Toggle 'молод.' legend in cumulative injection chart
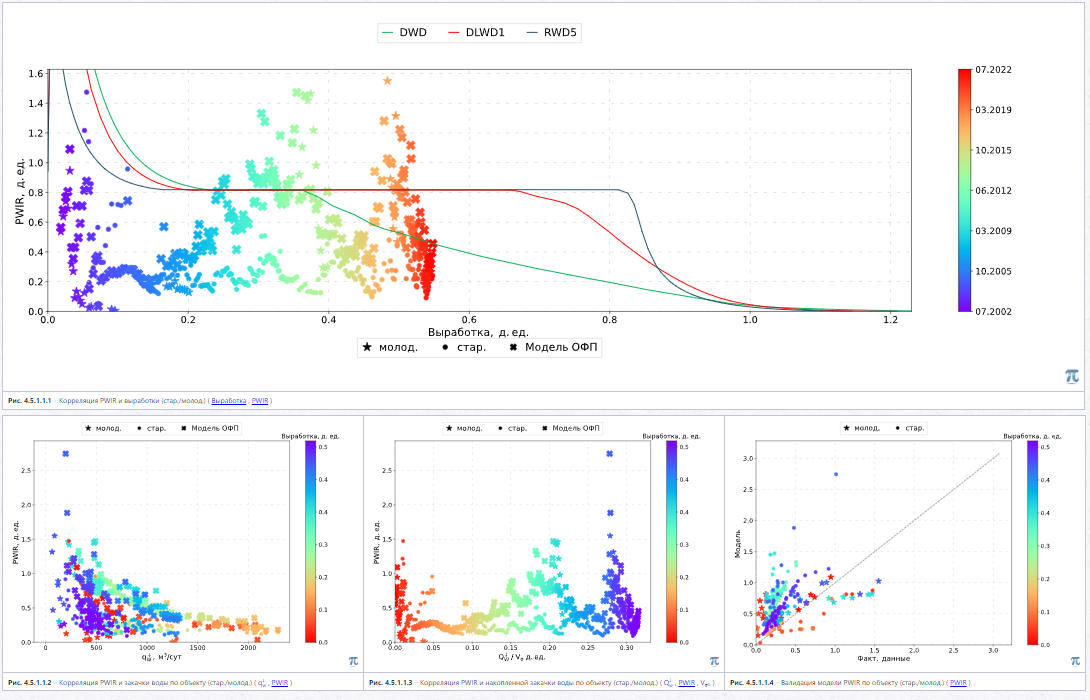 coord(464,428)
